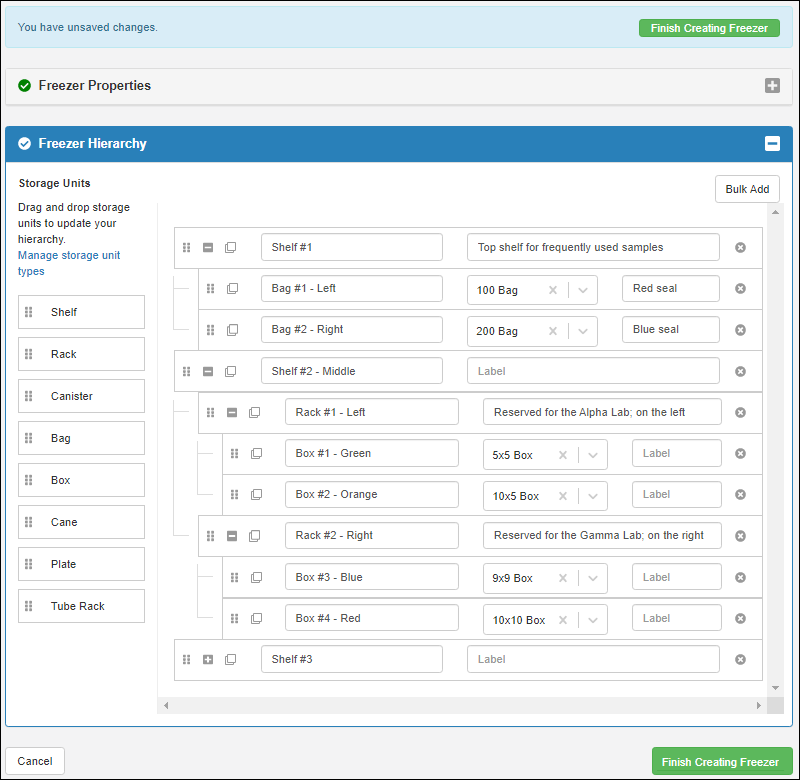Delete the Box #4 - Red row
The width and height of the screenshot is (800, 780).
(740, 619)
